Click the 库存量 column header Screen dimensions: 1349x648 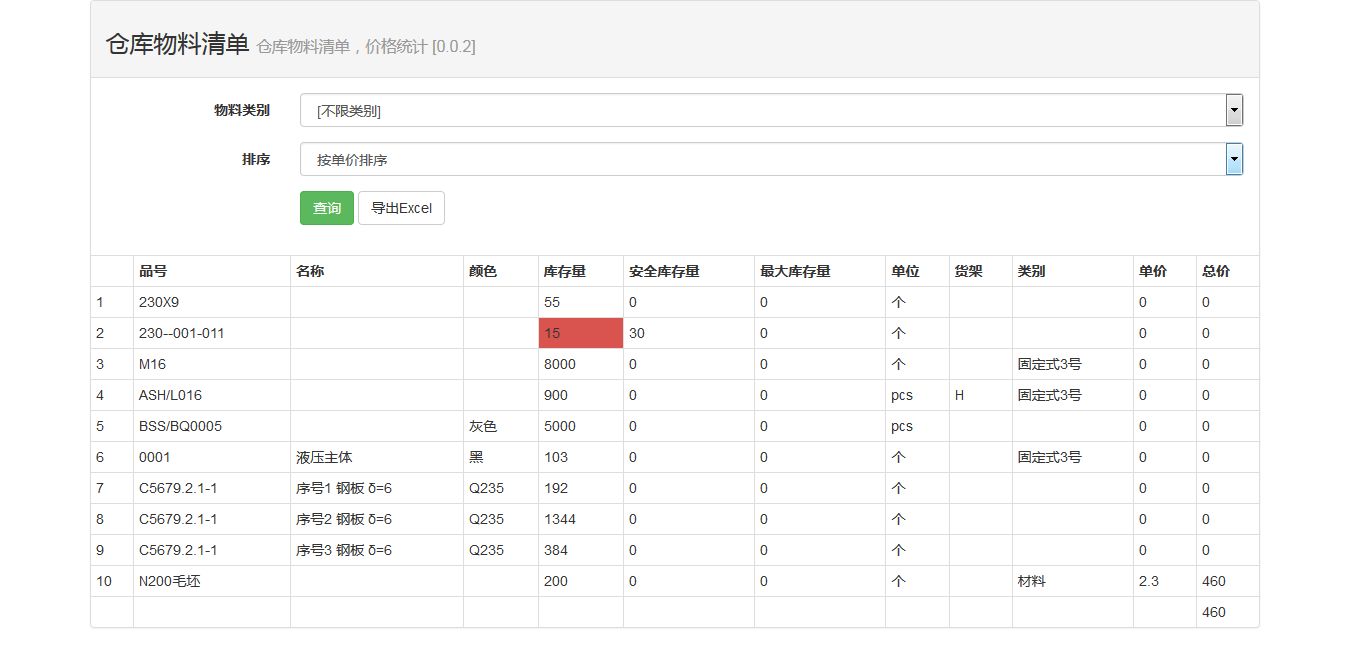[564, 271]
